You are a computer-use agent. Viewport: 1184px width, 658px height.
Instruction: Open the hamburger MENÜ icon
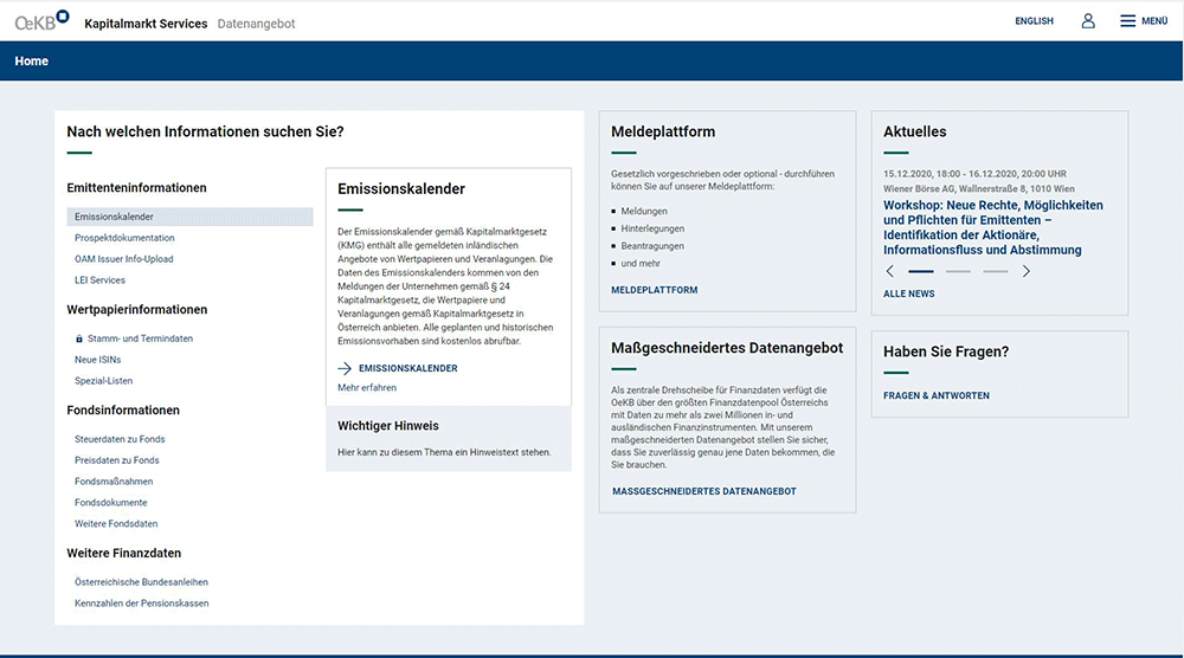(1128, 20)
